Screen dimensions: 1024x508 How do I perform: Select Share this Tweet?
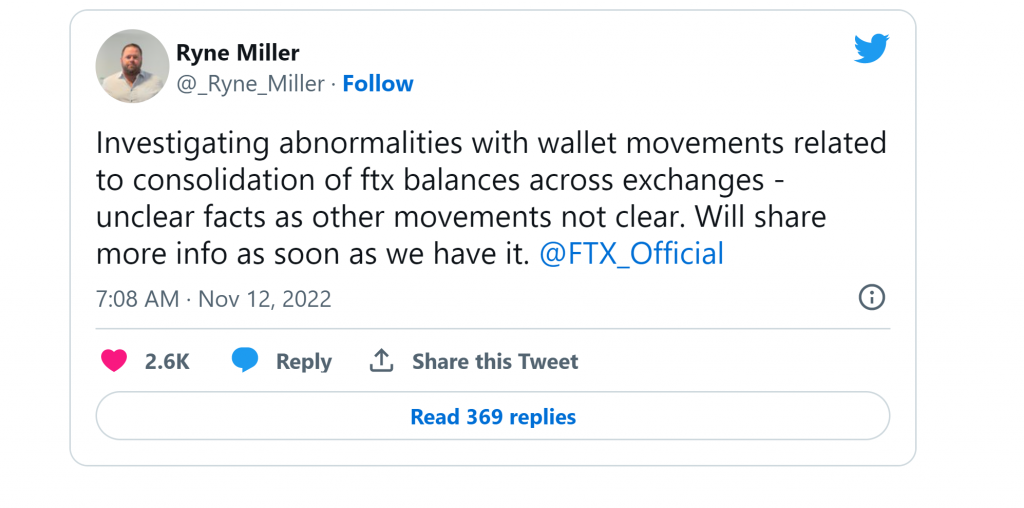point(495,361)
